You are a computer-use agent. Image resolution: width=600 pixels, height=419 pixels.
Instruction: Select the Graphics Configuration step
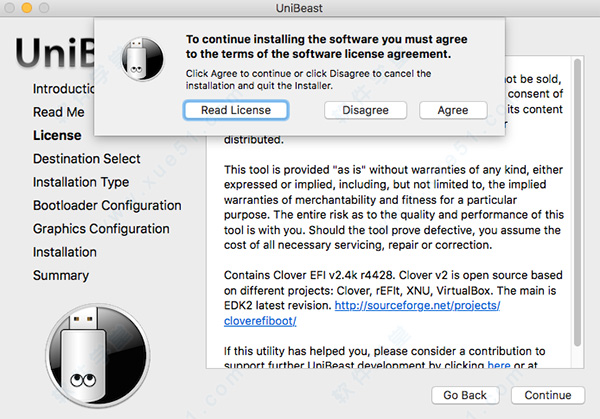101,229
